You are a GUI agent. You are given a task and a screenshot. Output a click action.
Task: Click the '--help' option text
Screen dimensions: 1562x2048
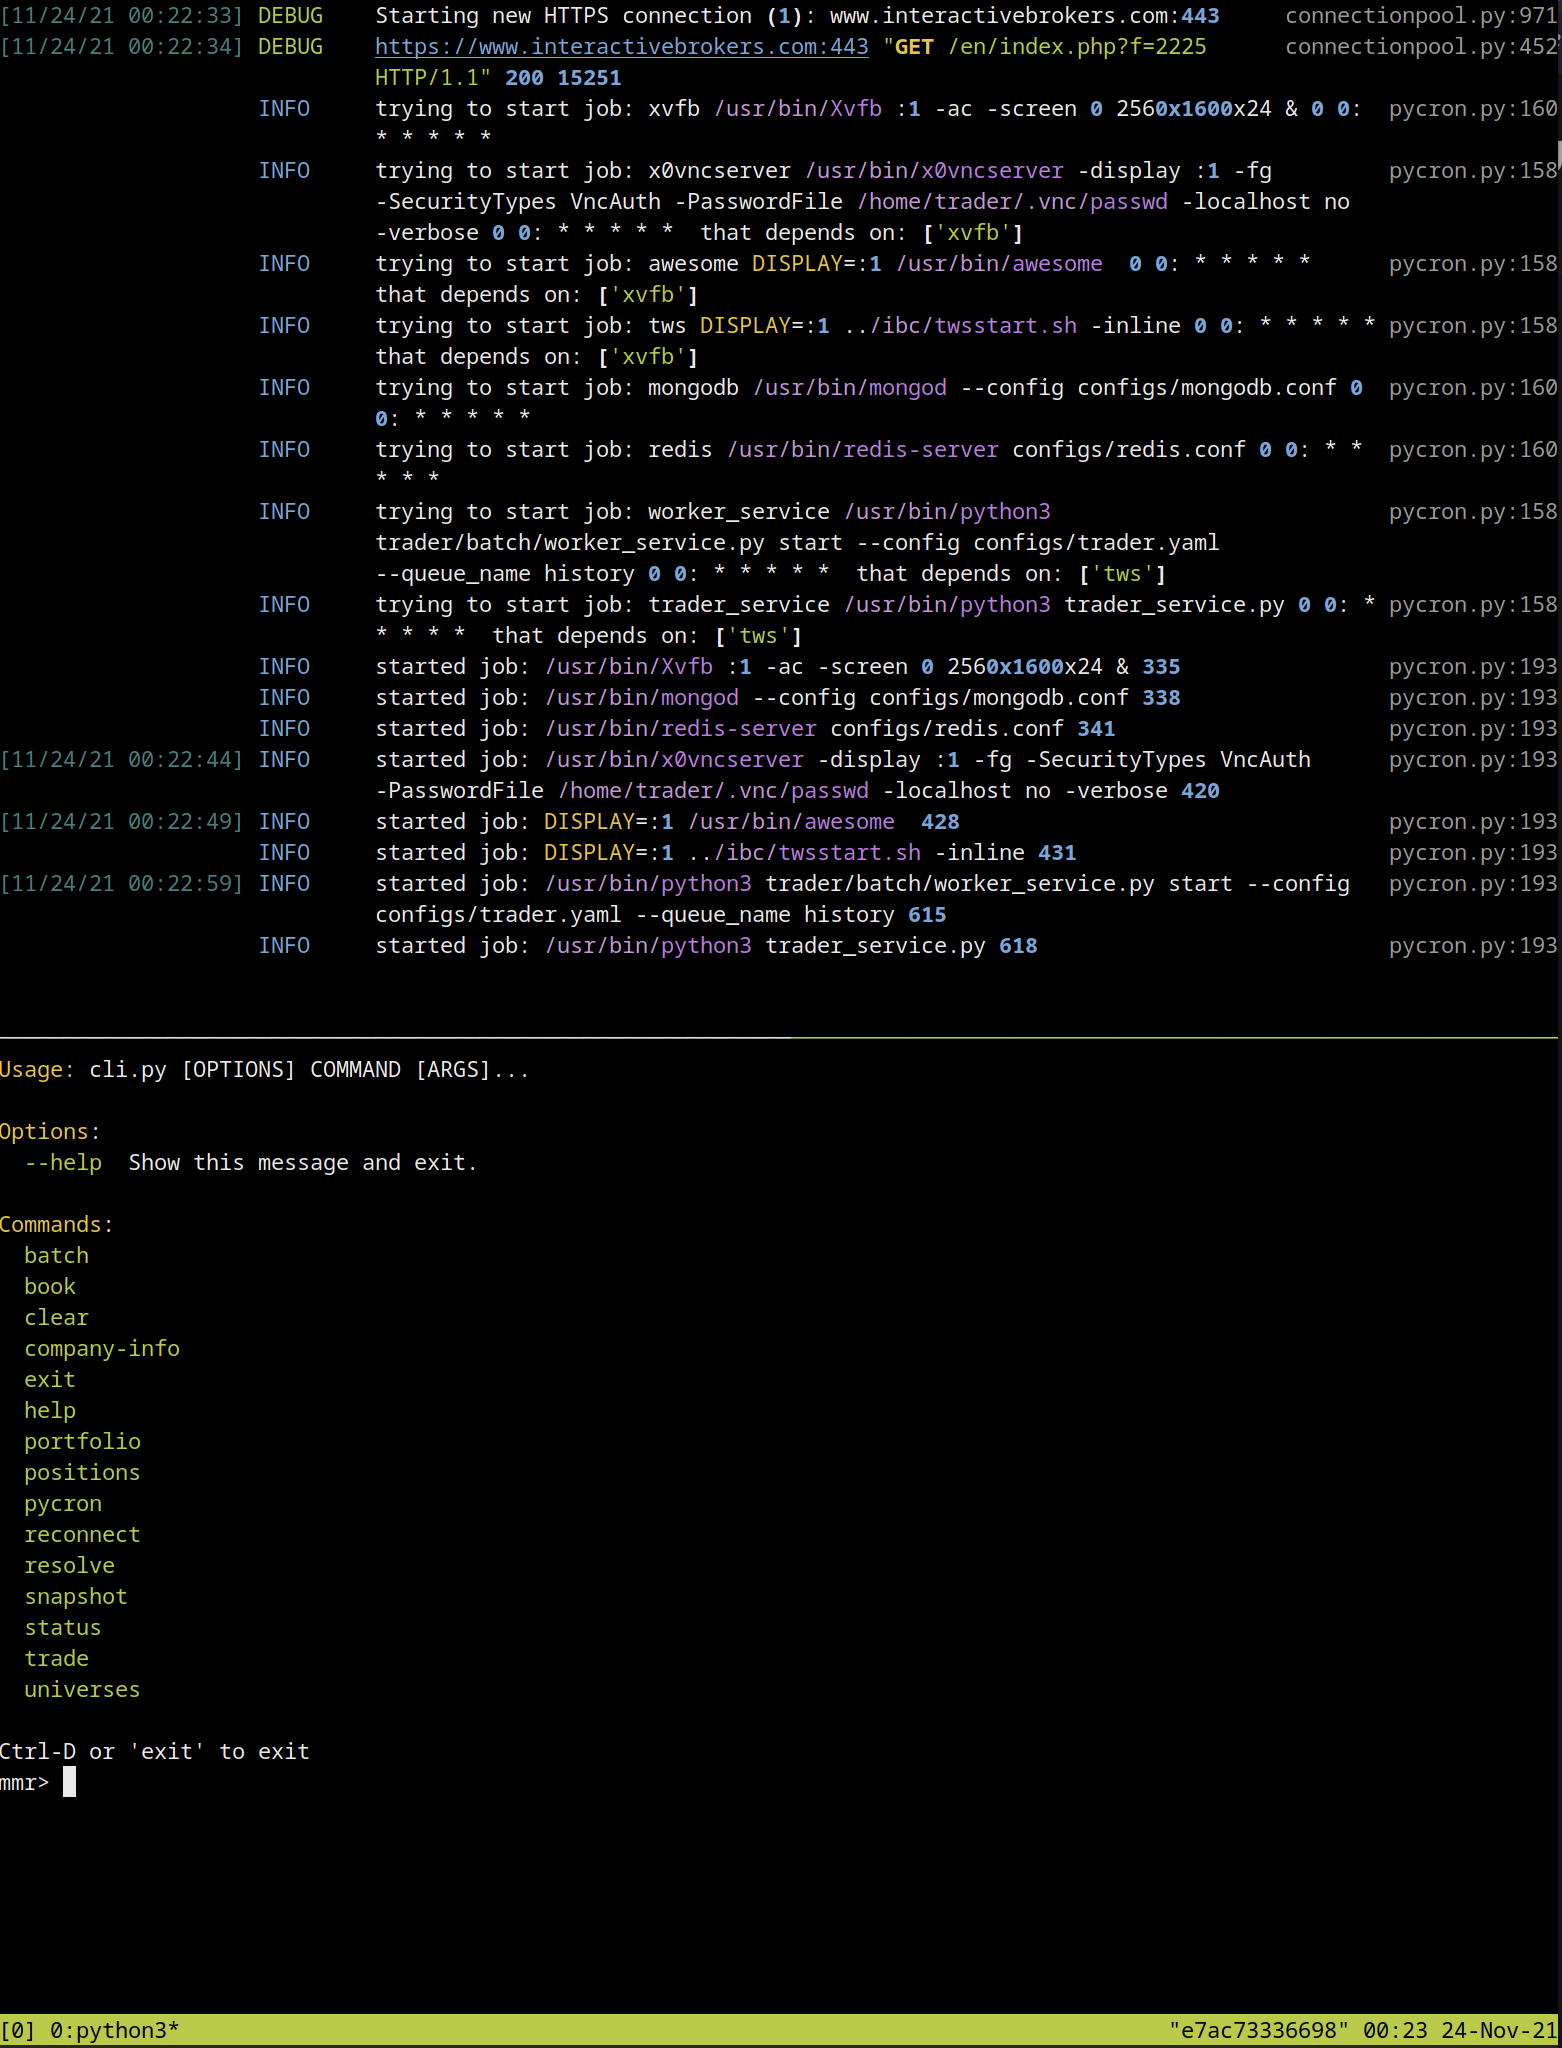63,1162
